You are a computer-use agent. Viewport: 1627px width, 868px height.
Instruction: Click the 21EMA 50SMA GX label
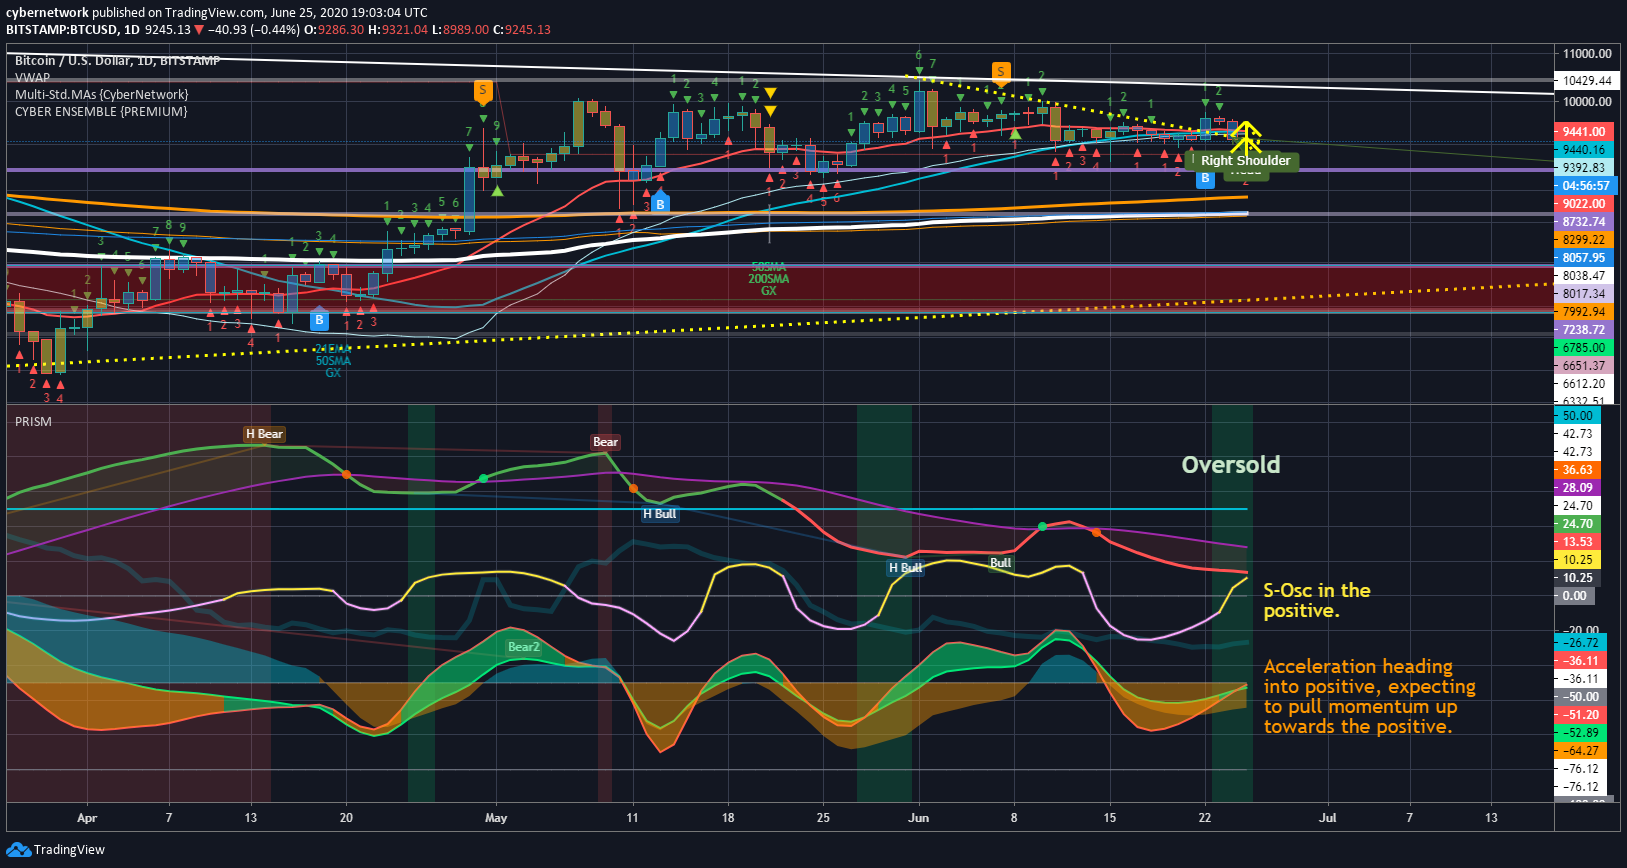(333, 361)
